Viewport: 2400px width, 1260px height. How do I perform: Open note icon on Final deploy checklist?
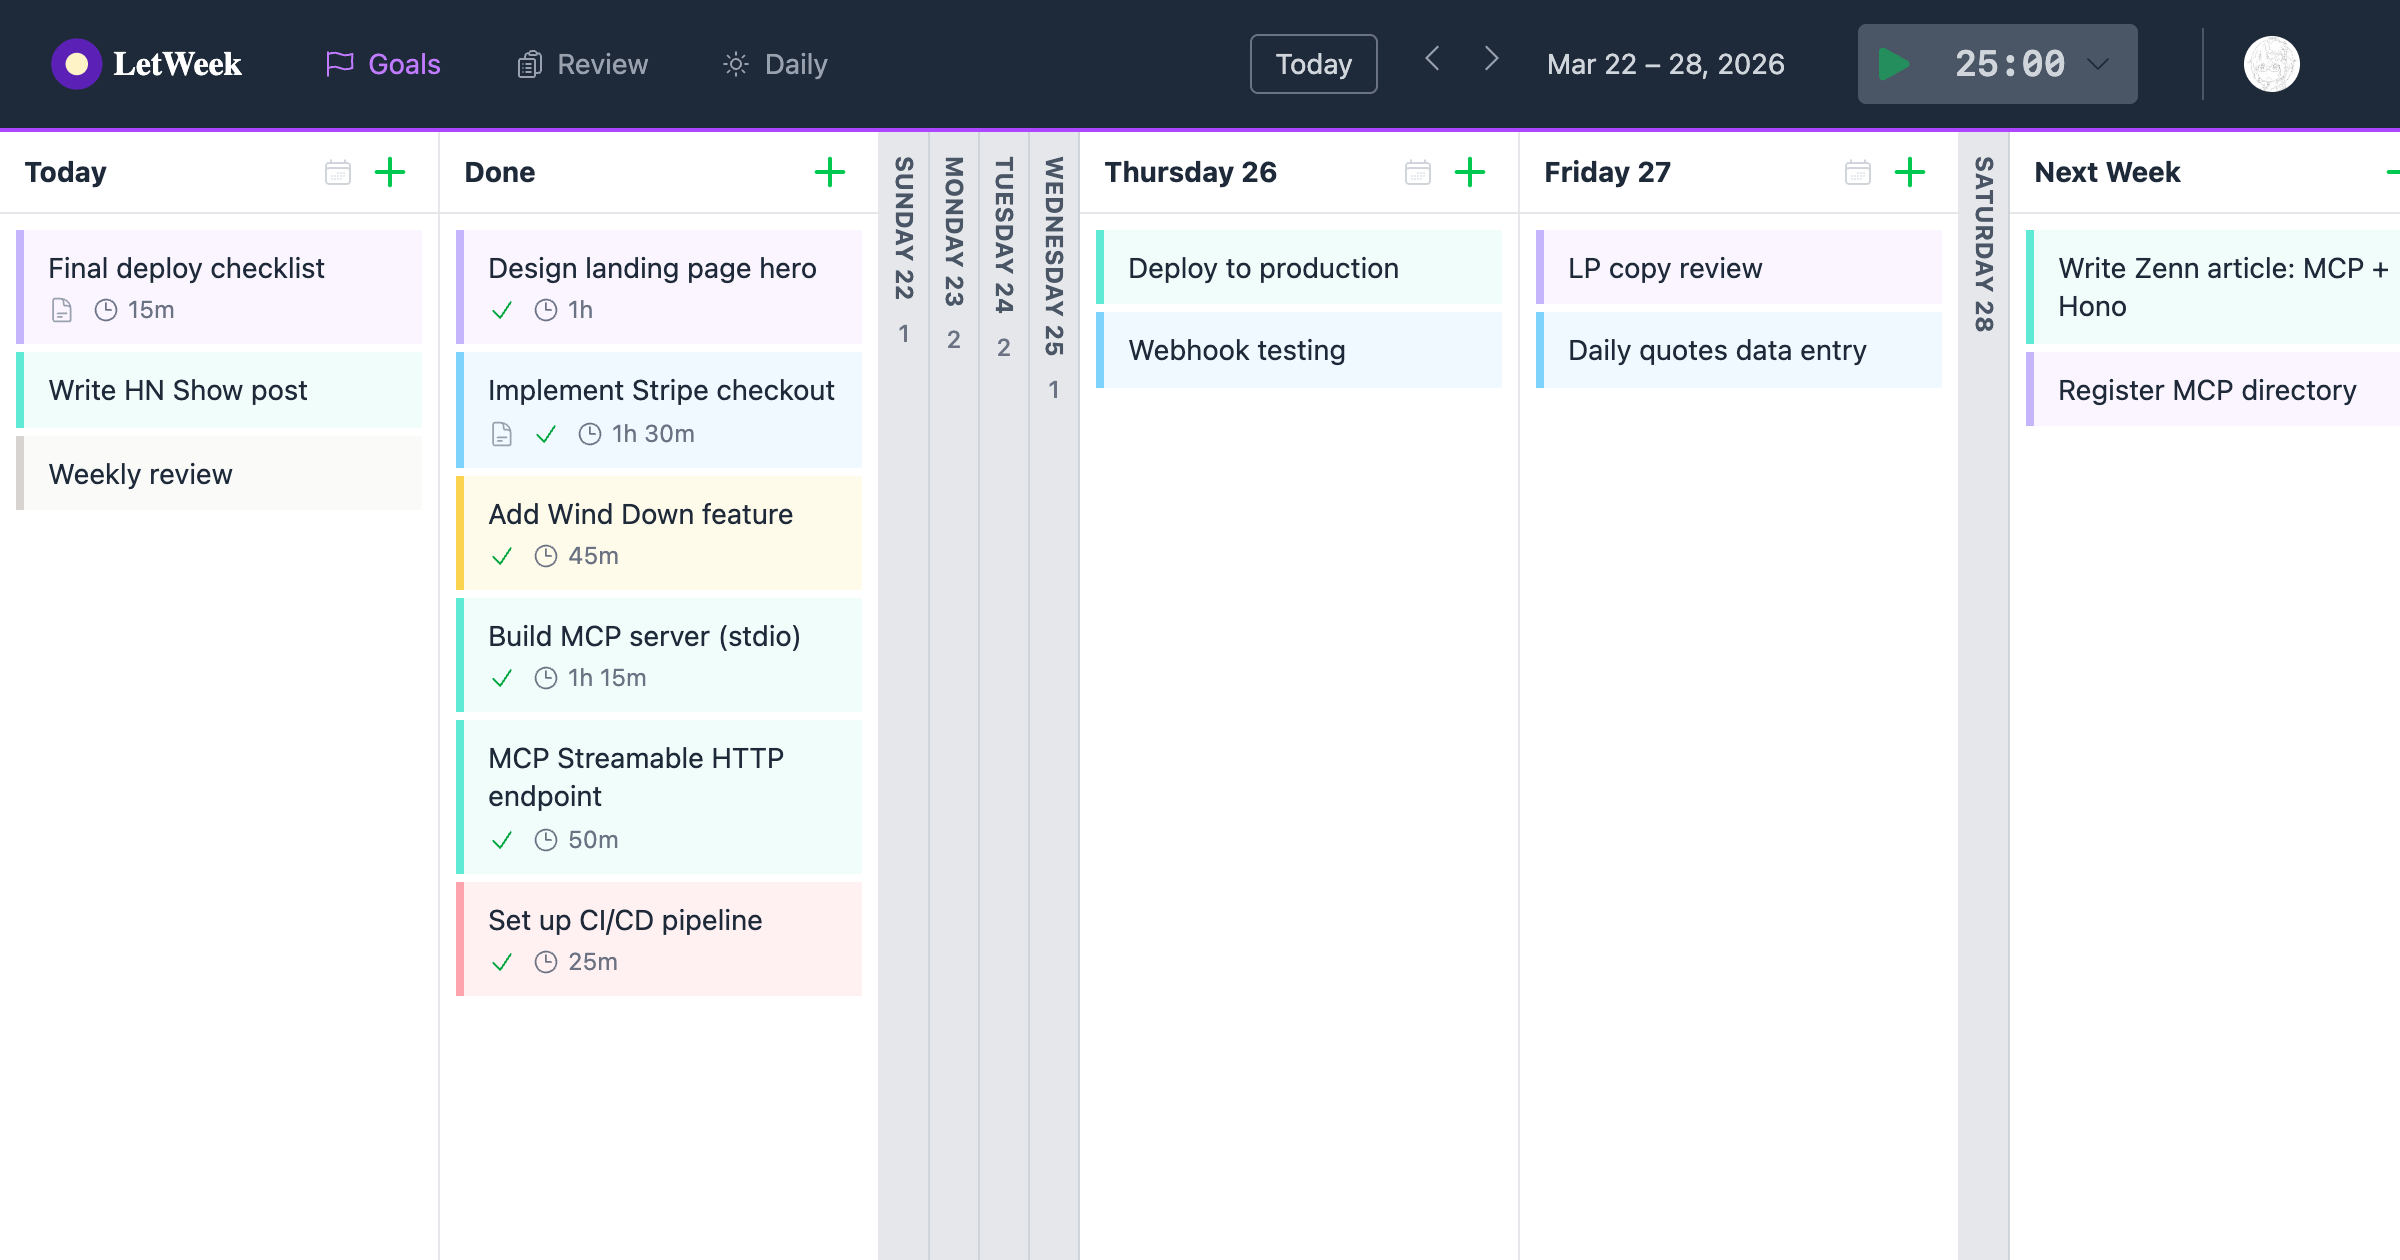pyautogui.click(x=62, y=310)
